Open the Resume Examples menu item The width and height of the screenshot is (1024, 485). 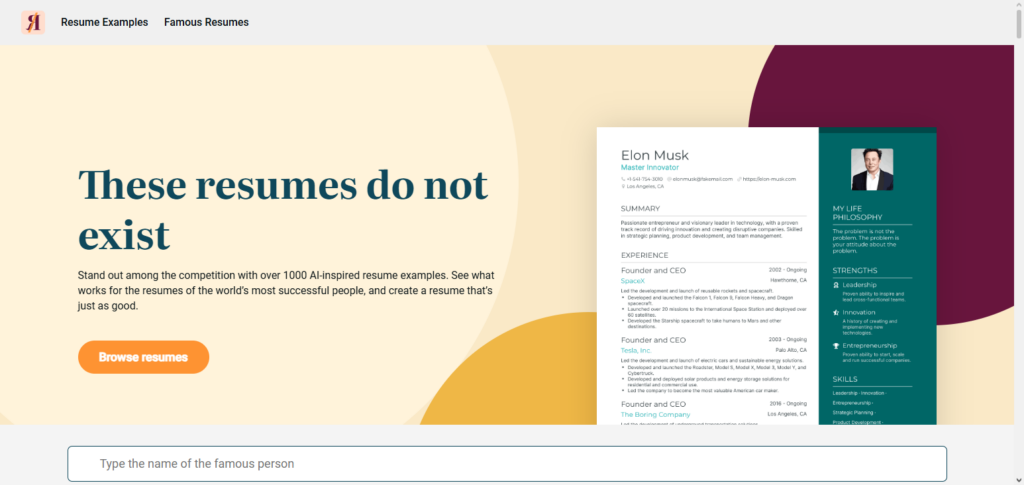[104, 22]
